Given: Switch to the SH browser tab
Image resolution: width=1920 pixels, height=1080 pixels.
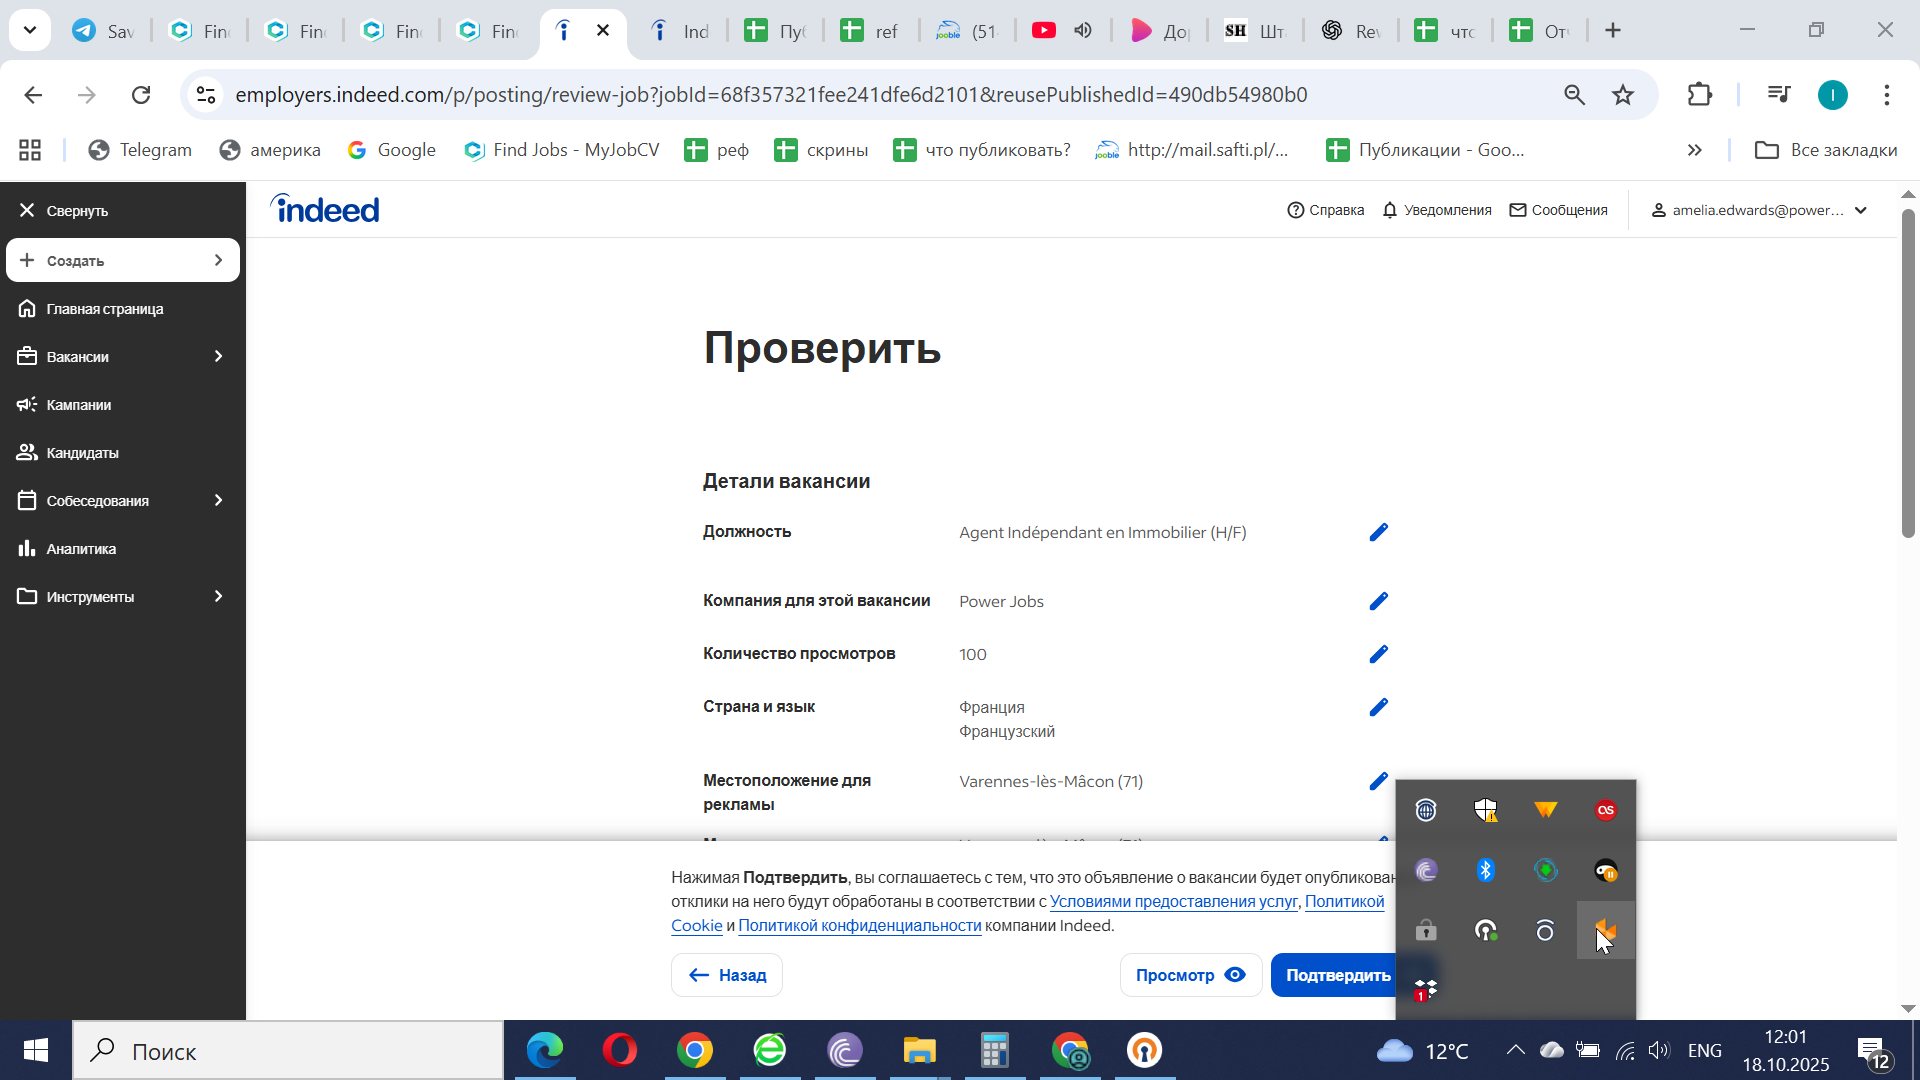Looking at the screenshot, I should [1254, 30].
